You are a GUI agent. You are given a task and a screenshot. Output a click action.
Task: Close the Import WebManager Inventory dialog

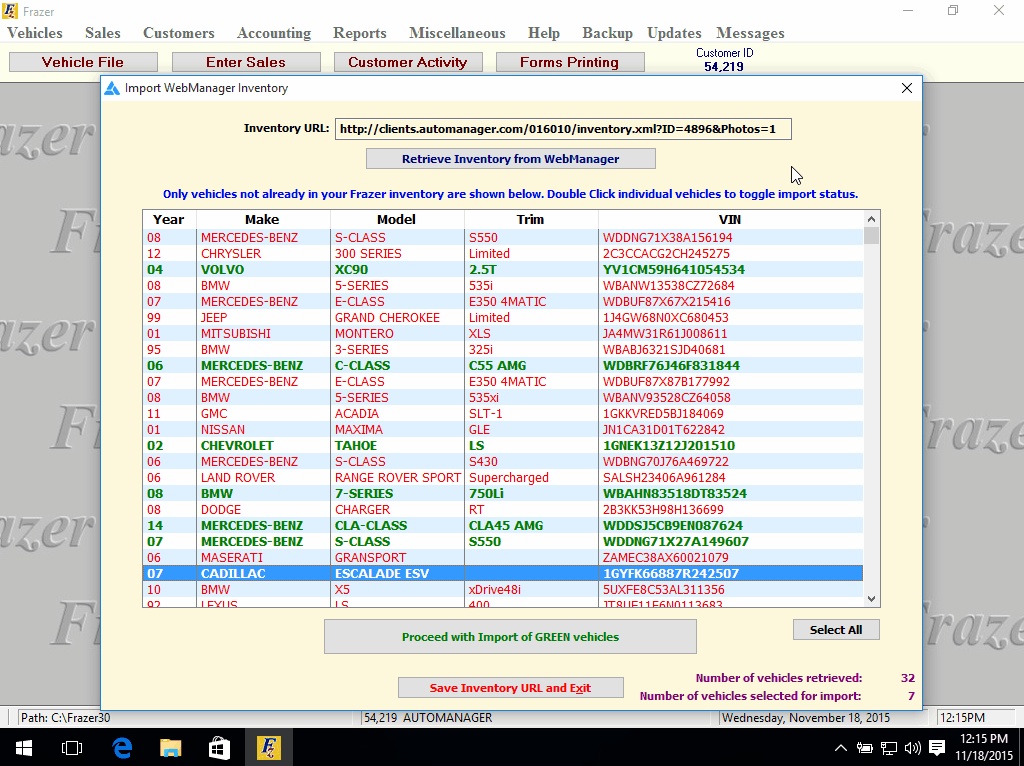click(x=907, y=88)
